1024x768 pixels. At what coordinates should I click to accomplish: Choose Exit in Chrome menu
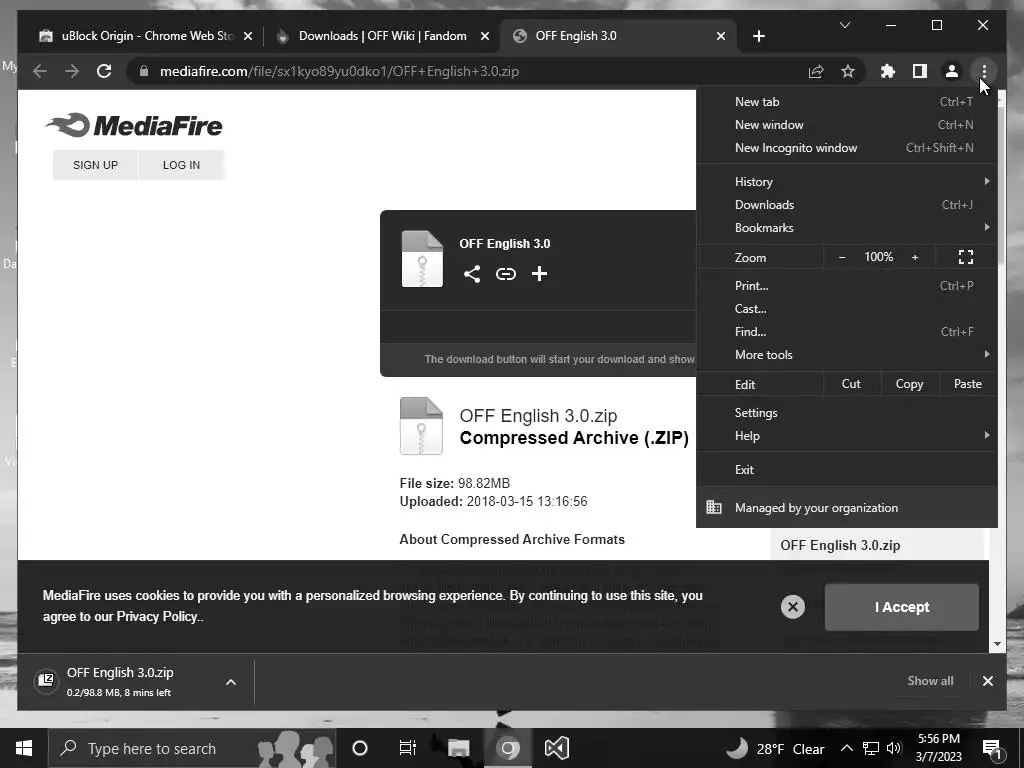pyautogui.click(x=847, y=470)
